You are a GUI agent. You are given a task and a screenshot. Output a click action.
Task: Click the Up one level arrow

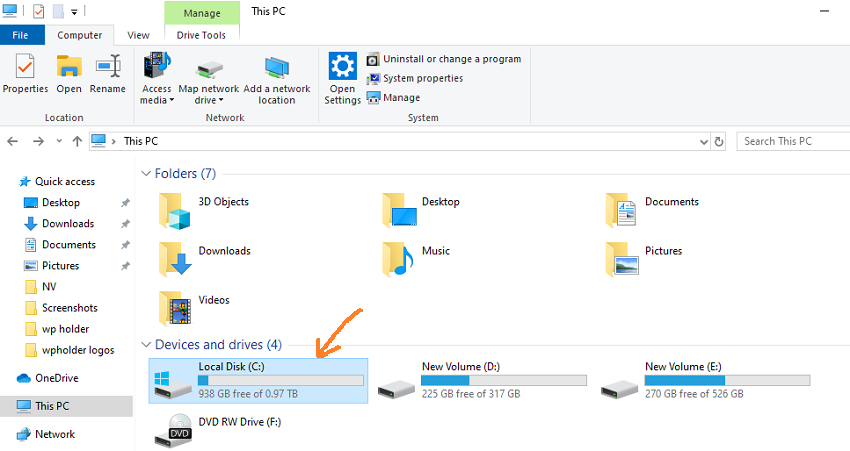(x=77, y=141)
